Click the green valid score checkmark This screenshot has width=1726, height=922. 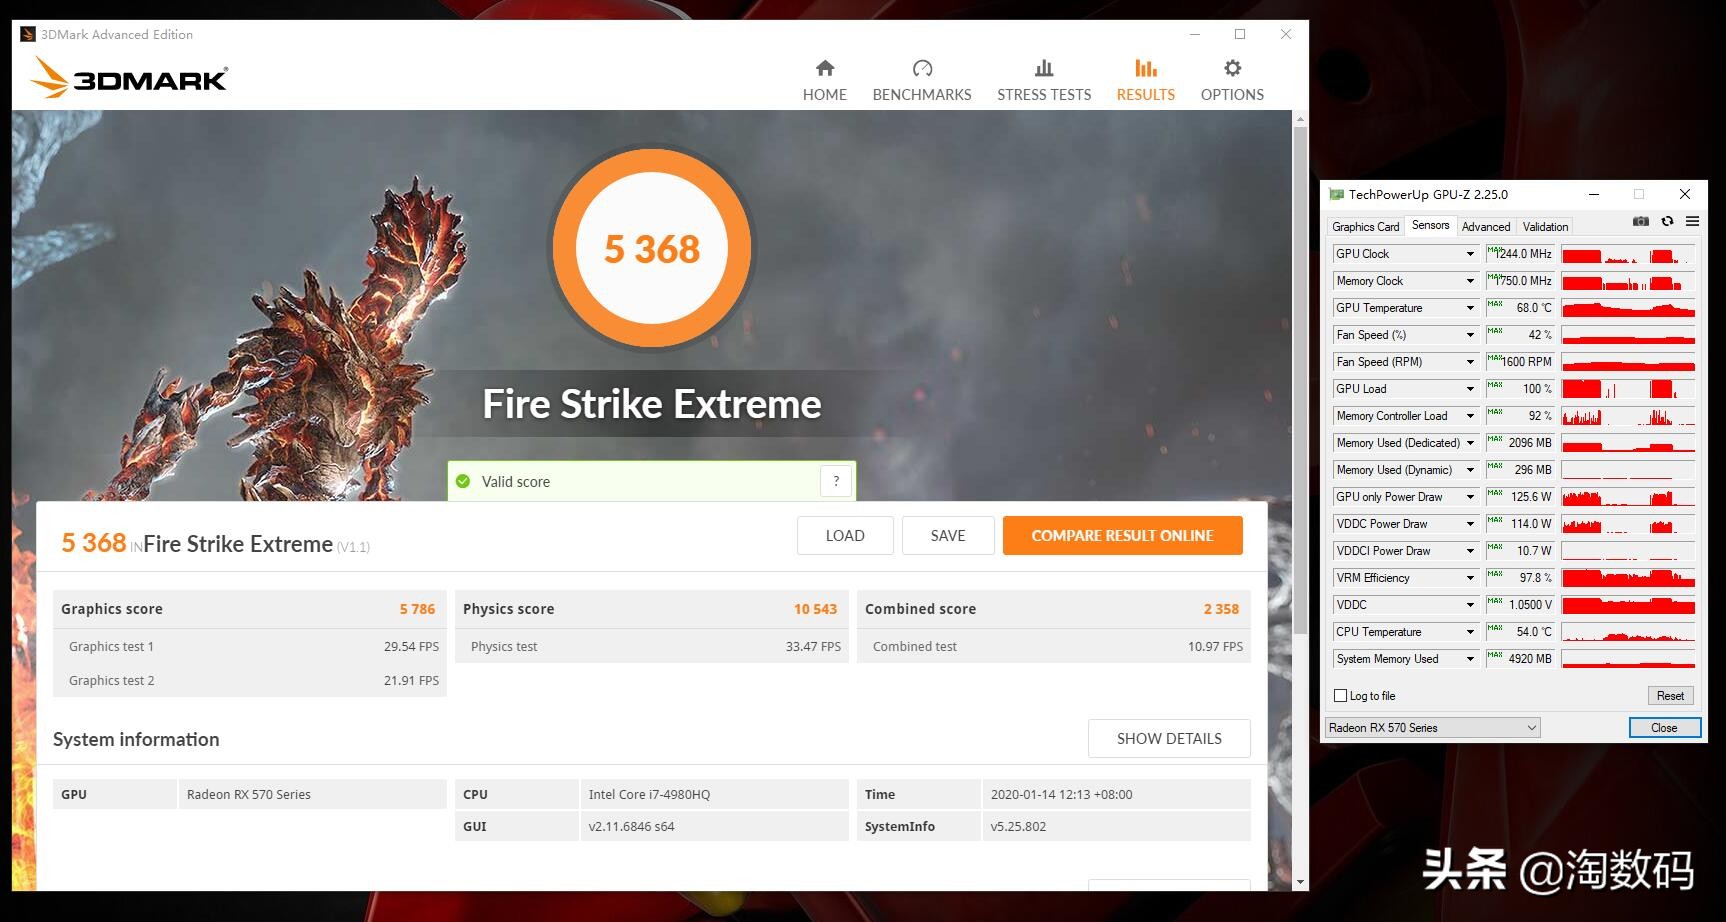[x=463, y=481]
